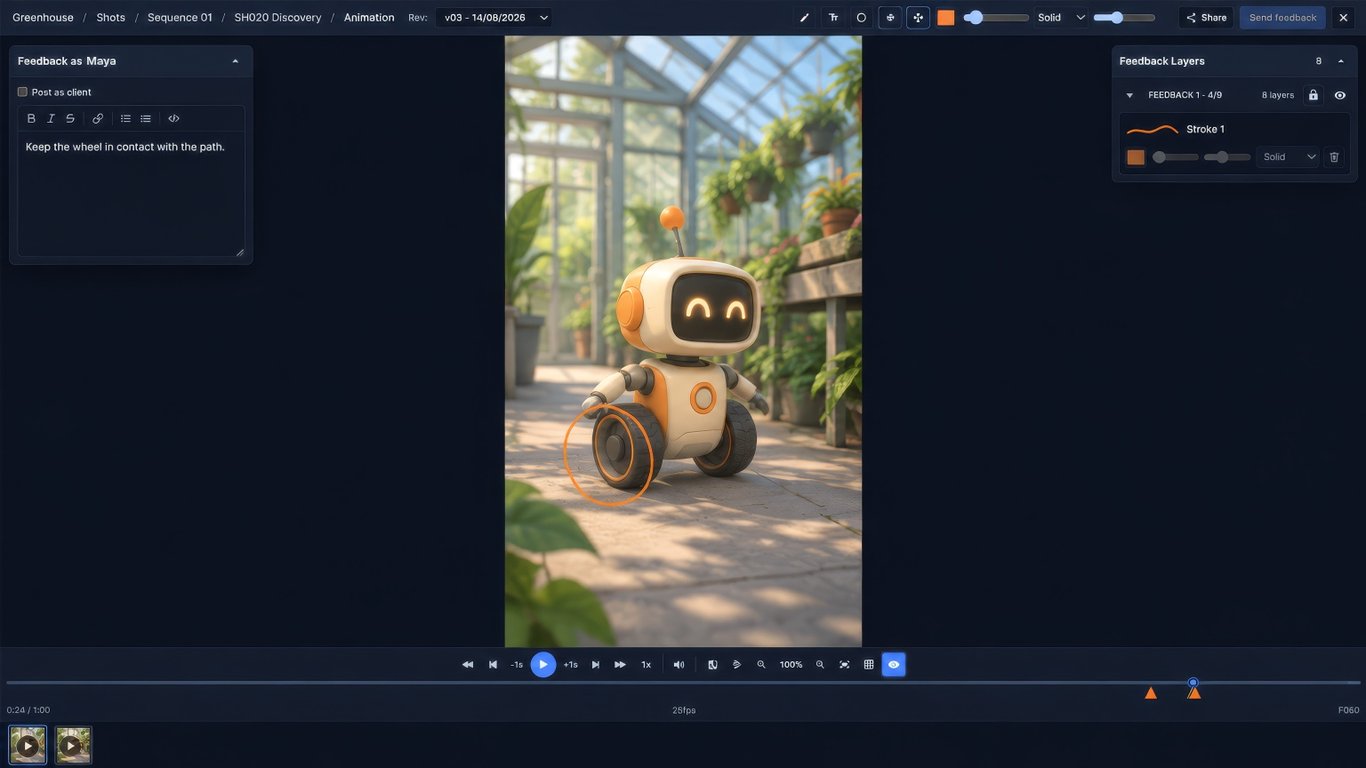Open Stroke 1 Solid style dropdown
This screenshot has height=768, width=1366.
(1288, 157)
